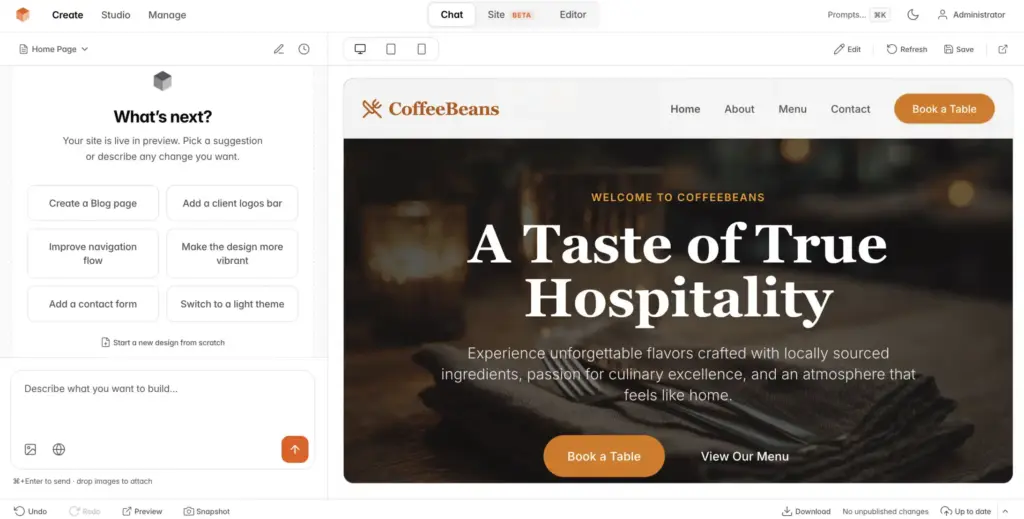Image resolution: width=1024 pixels, height=519 pixels.
Task: Select the hero headline text
Action: click(678, 273)
